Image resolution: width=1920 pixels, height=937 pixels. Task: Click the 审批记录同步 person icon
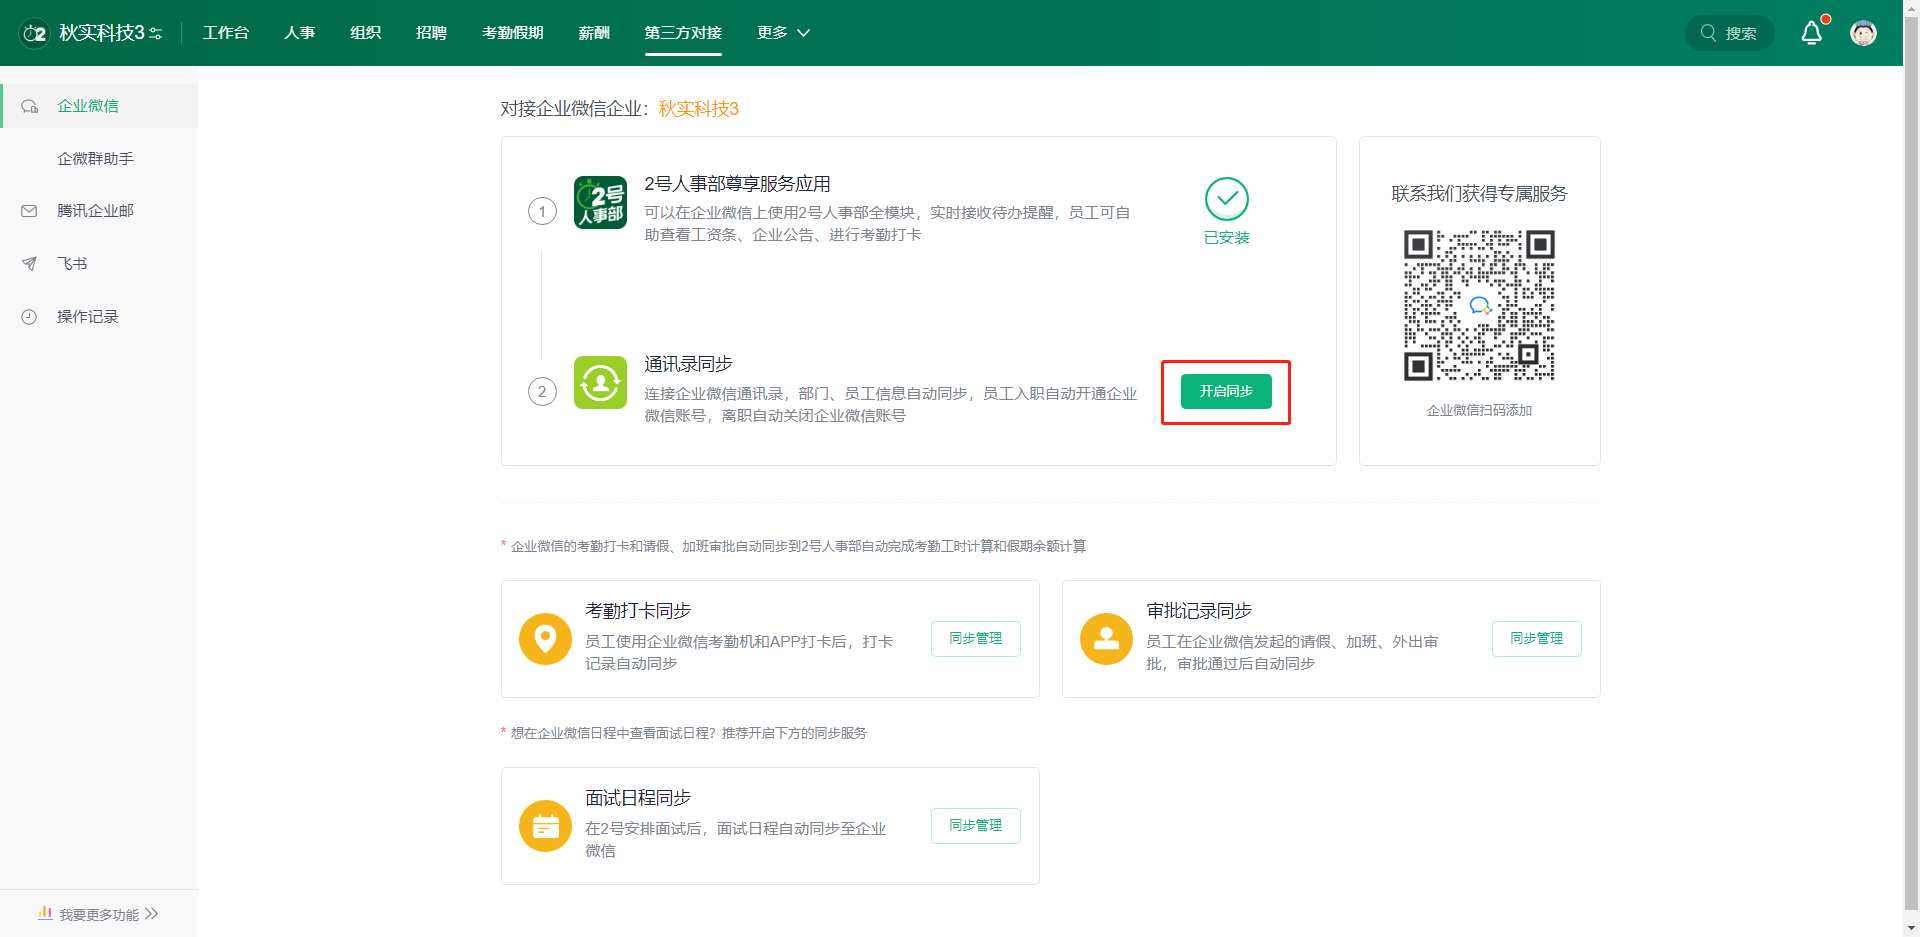point(1106,639)
